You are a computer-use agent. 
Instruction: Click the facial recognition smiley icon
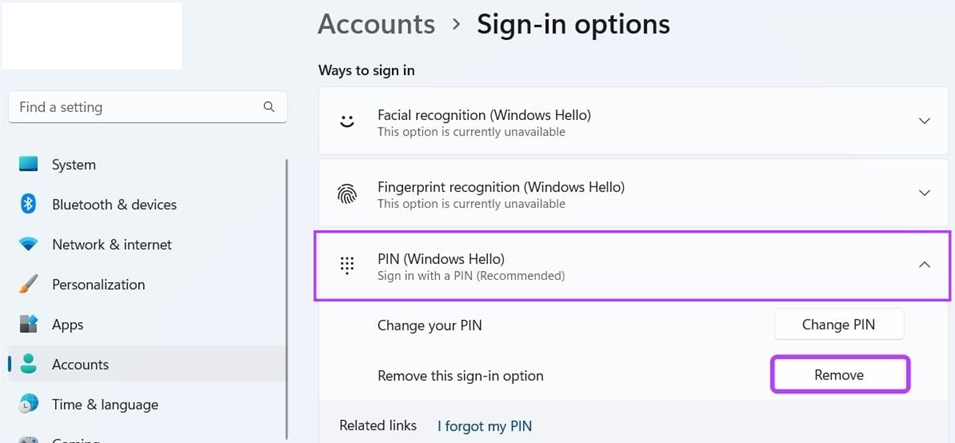coord(347,121)
